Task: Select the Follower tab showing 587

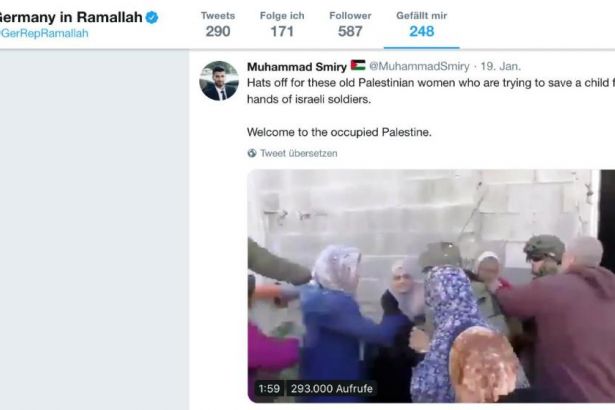Action: (350, 24)
